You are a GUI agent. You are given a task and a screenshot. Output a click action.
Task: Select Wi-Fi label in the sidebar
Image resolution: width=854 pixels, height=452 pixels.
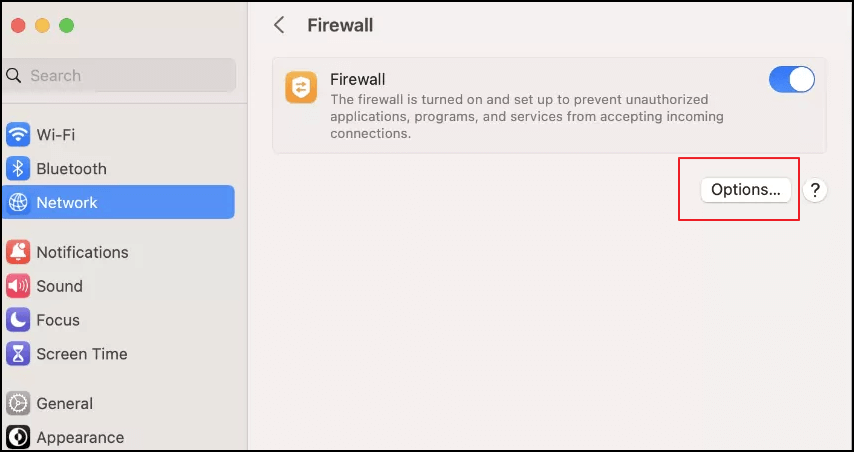point(56,135)
